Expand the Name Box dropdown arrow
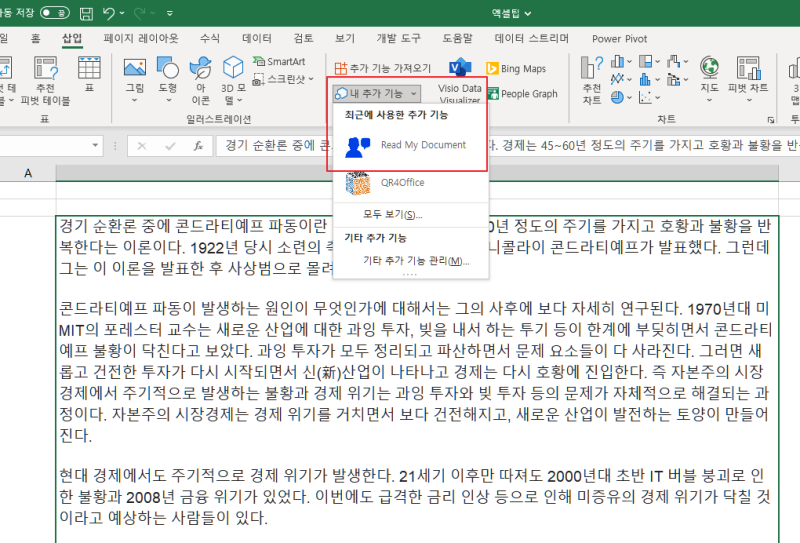The width and height of the screenshot is (800, 543). [95, 145]
